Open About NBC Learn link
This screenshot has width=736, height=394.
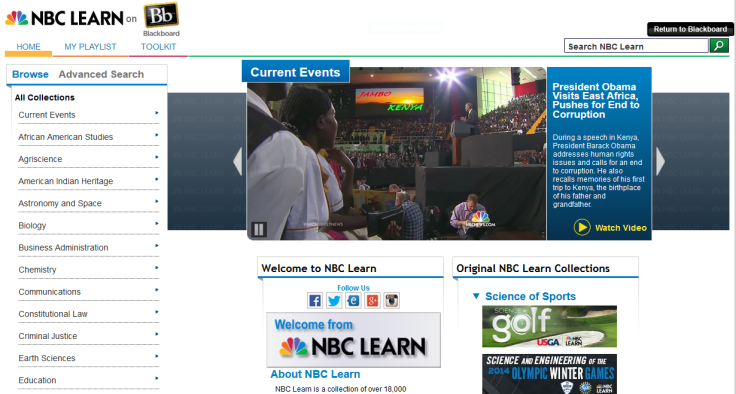315,374
